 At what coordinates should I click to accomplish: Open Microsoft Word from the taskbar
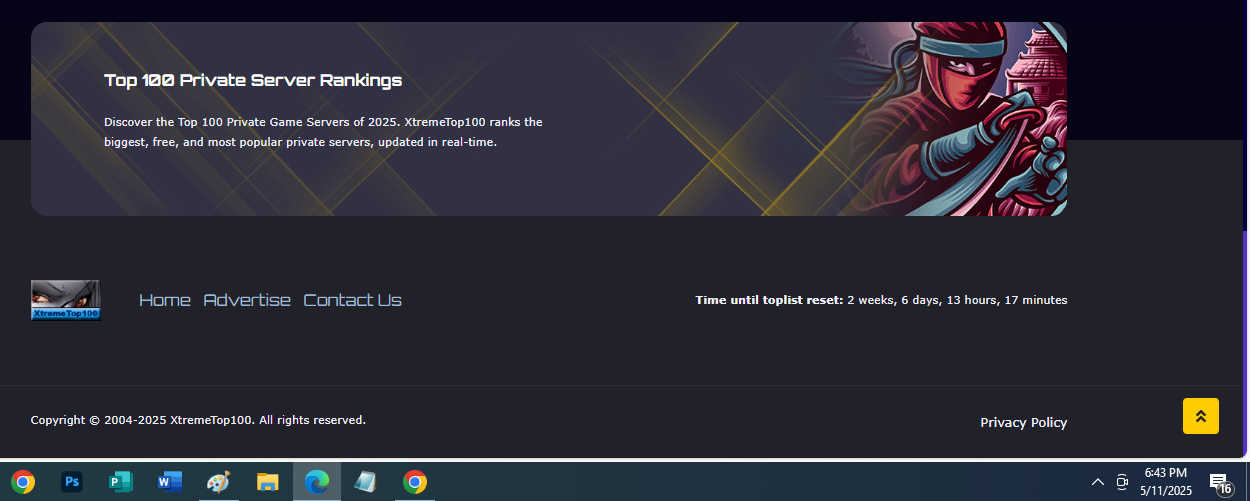[x=169, y=482]
